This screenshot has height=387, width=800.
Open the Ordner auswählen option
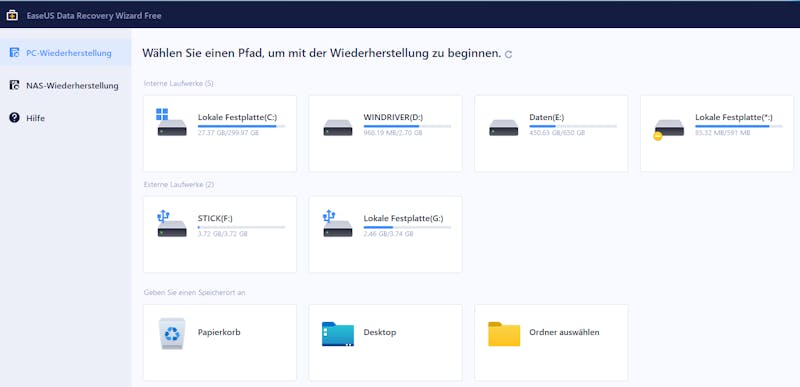[551, 342]
